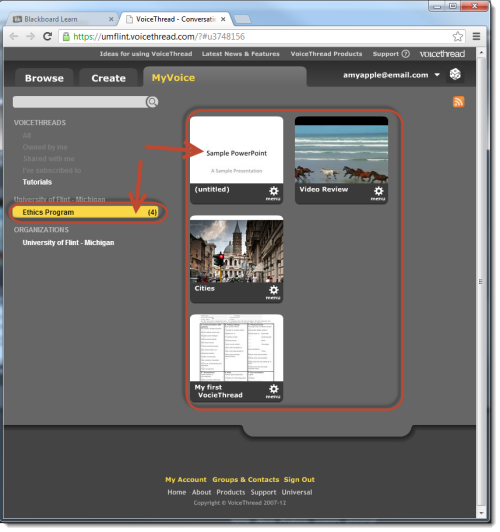Viewport: 500px width, 532px height.
Task: Click the Video Review title text
Action: [x=324, y=189]
